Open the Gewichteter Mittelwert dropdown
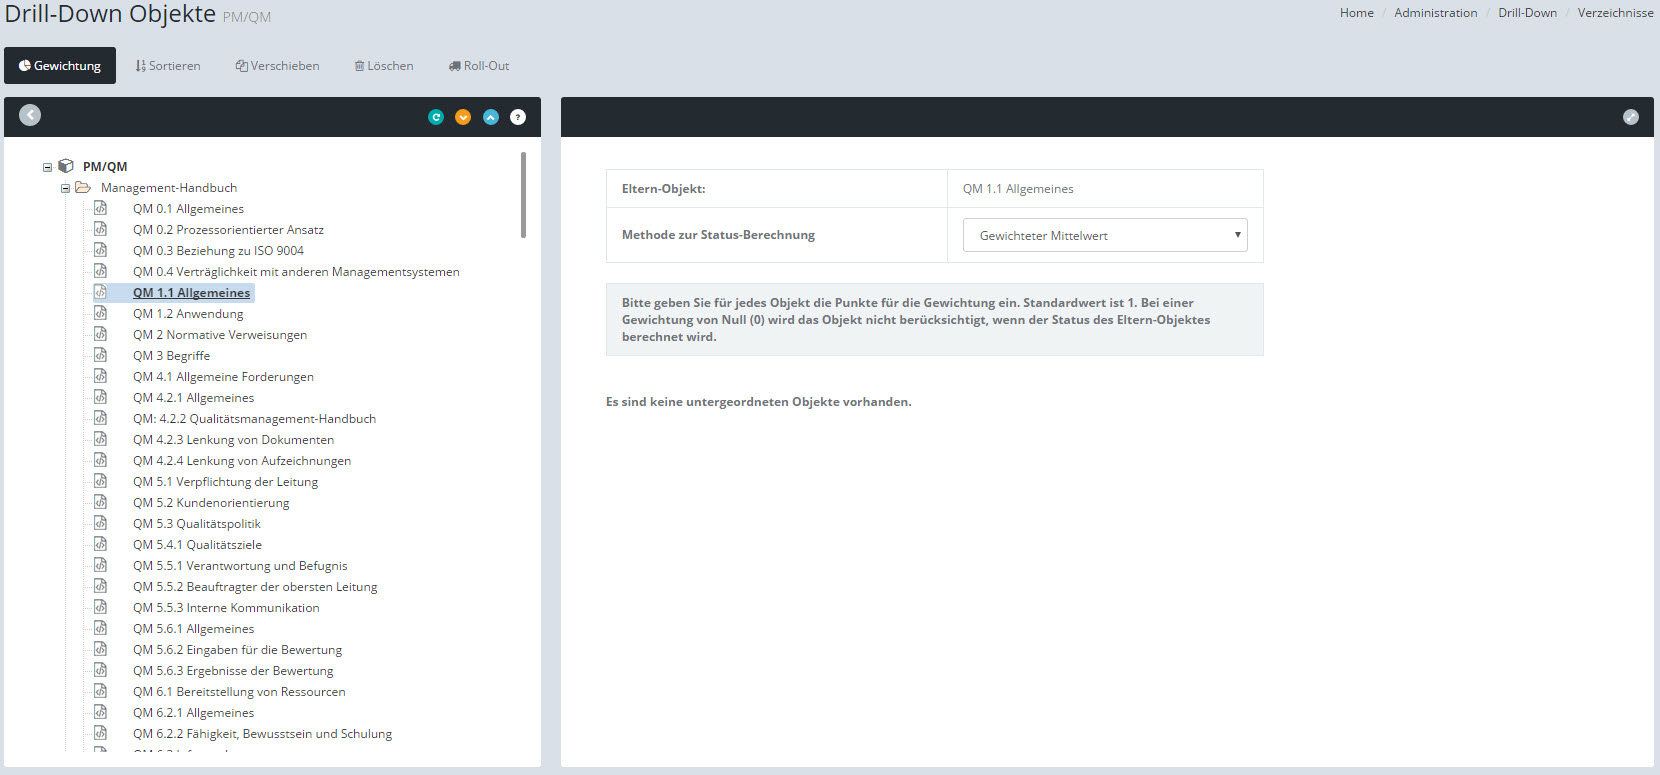 point(1104,235)
